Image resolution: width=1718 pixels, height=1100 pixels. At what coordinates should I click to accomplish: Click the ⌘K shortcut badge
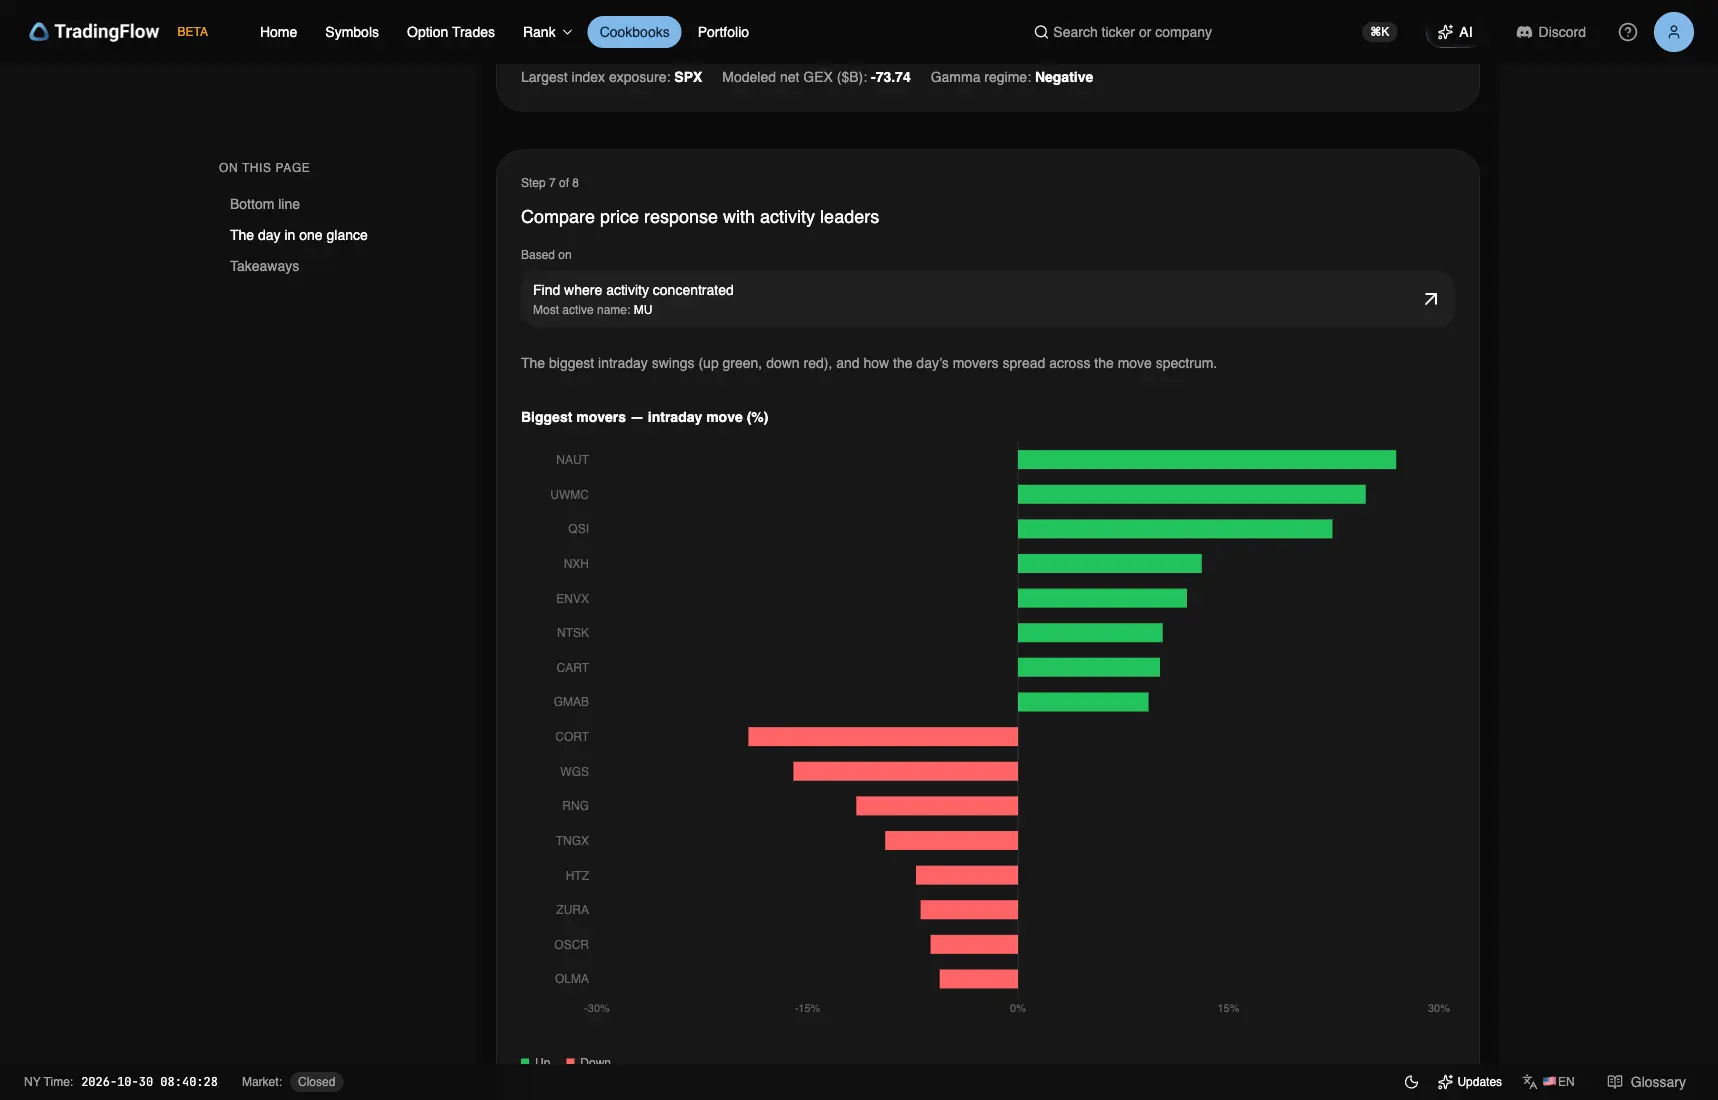(x=1380, y=32)
